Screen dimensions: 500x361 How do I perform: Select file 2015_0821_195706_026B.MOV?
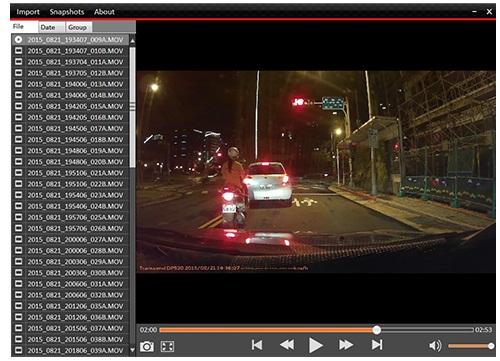(x=70, y=228)
